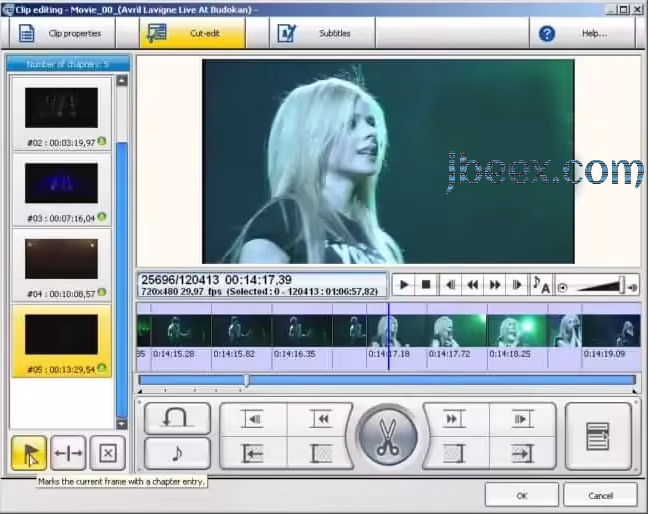Image resolution: width=648 pixels, height=514 pixels.
Task: Set selection start arrow button
Action: coord(253,453)
